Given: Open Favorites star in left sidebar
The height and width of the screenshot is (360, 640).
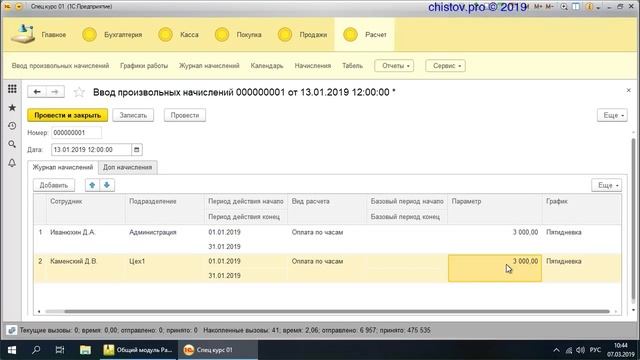Looking at the screenshot, I should click(12, 108).
